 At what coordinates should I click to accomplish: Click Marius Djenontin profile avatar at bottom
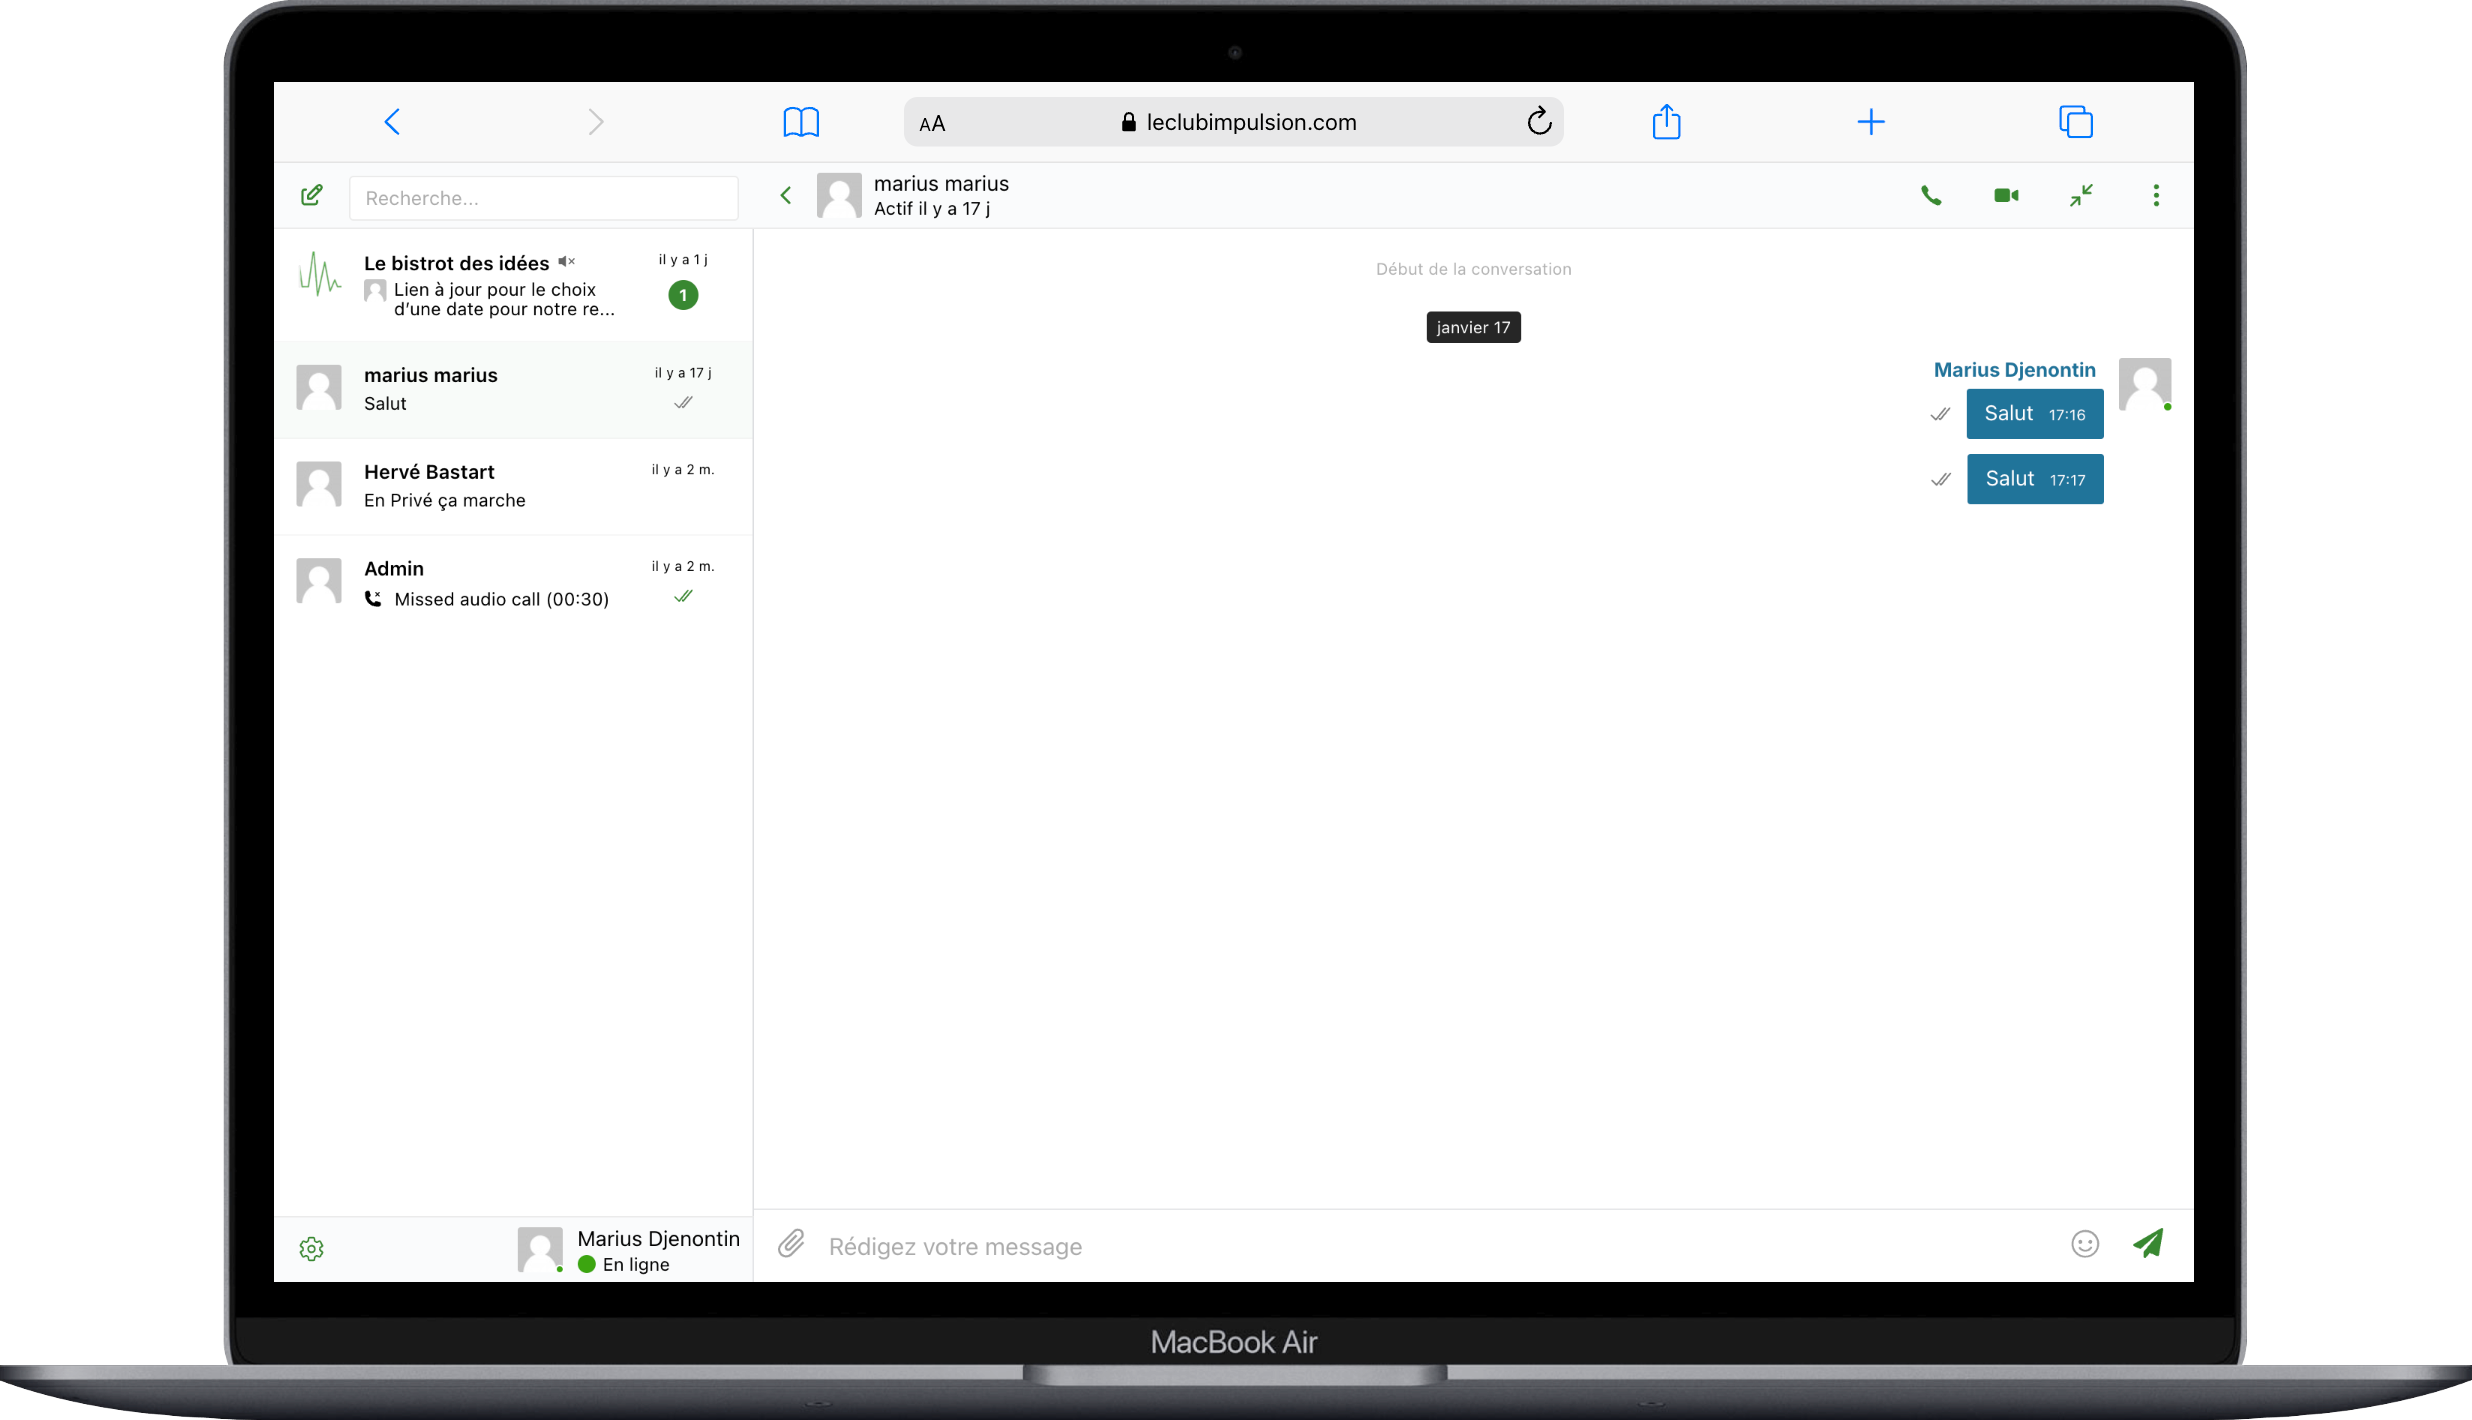click(x=541, y=1250)
